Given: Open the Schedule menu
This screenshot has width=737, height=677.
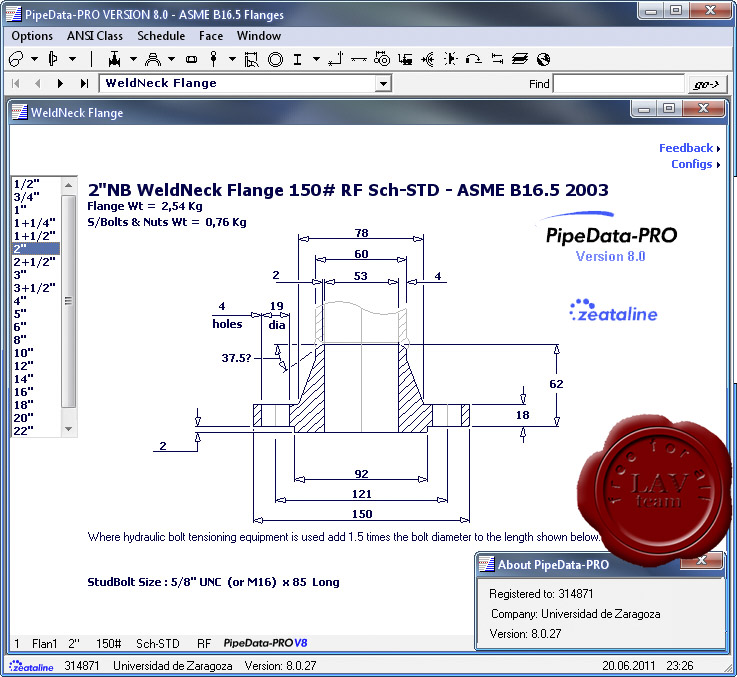Looking at the screenshot, I should click(x=161, y=36).
